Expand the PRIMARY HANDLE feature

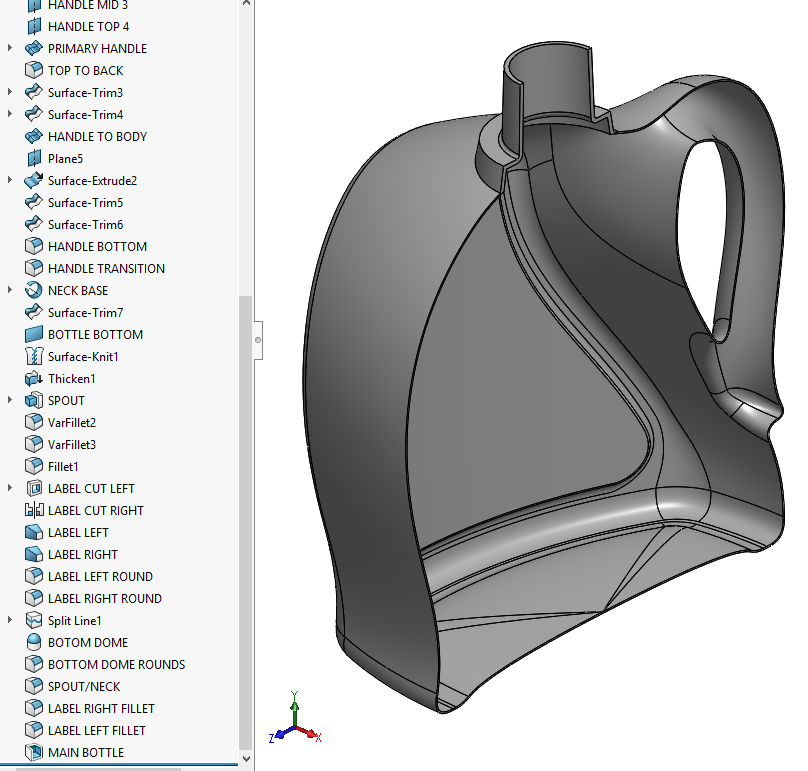coord(10,48)
